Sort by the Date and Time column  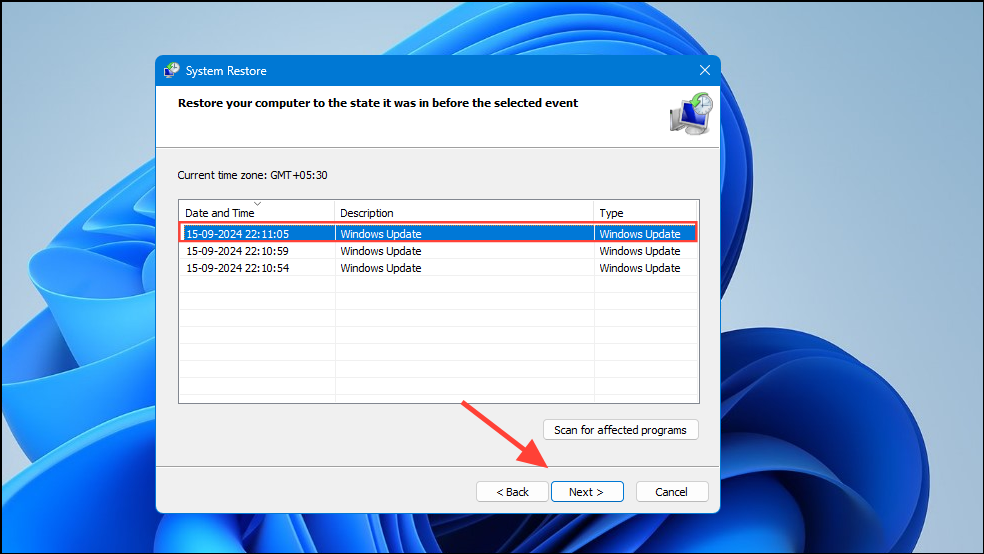[x=257, y=212]
